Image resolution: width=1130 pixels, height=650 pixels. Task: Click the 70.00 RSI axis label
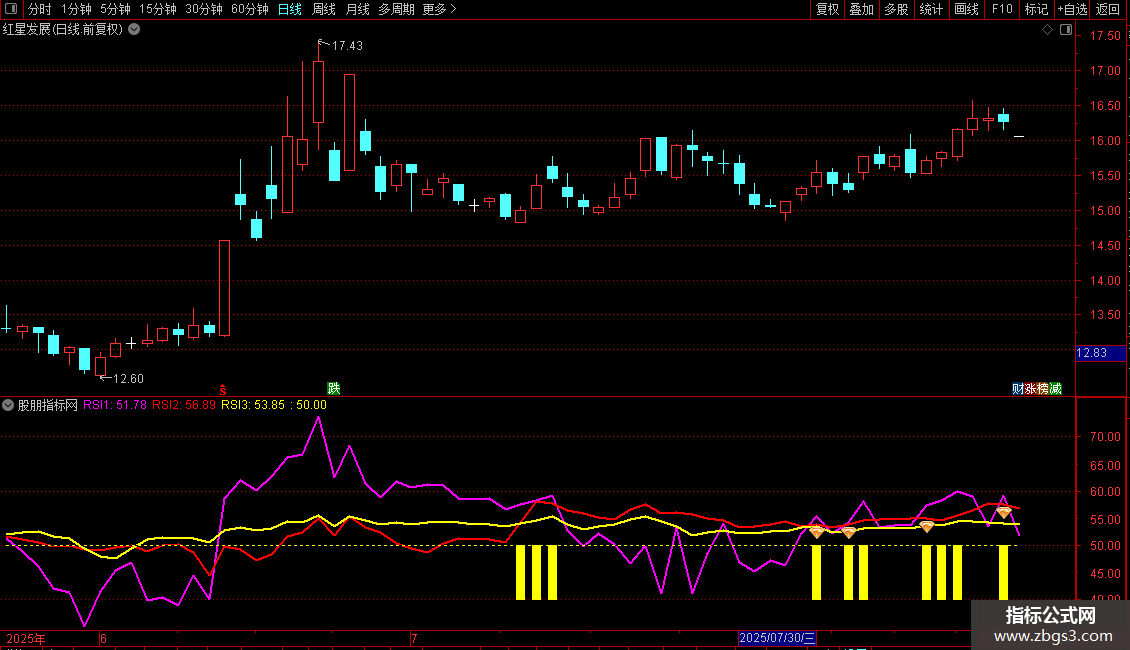(x=1105, y=437)
